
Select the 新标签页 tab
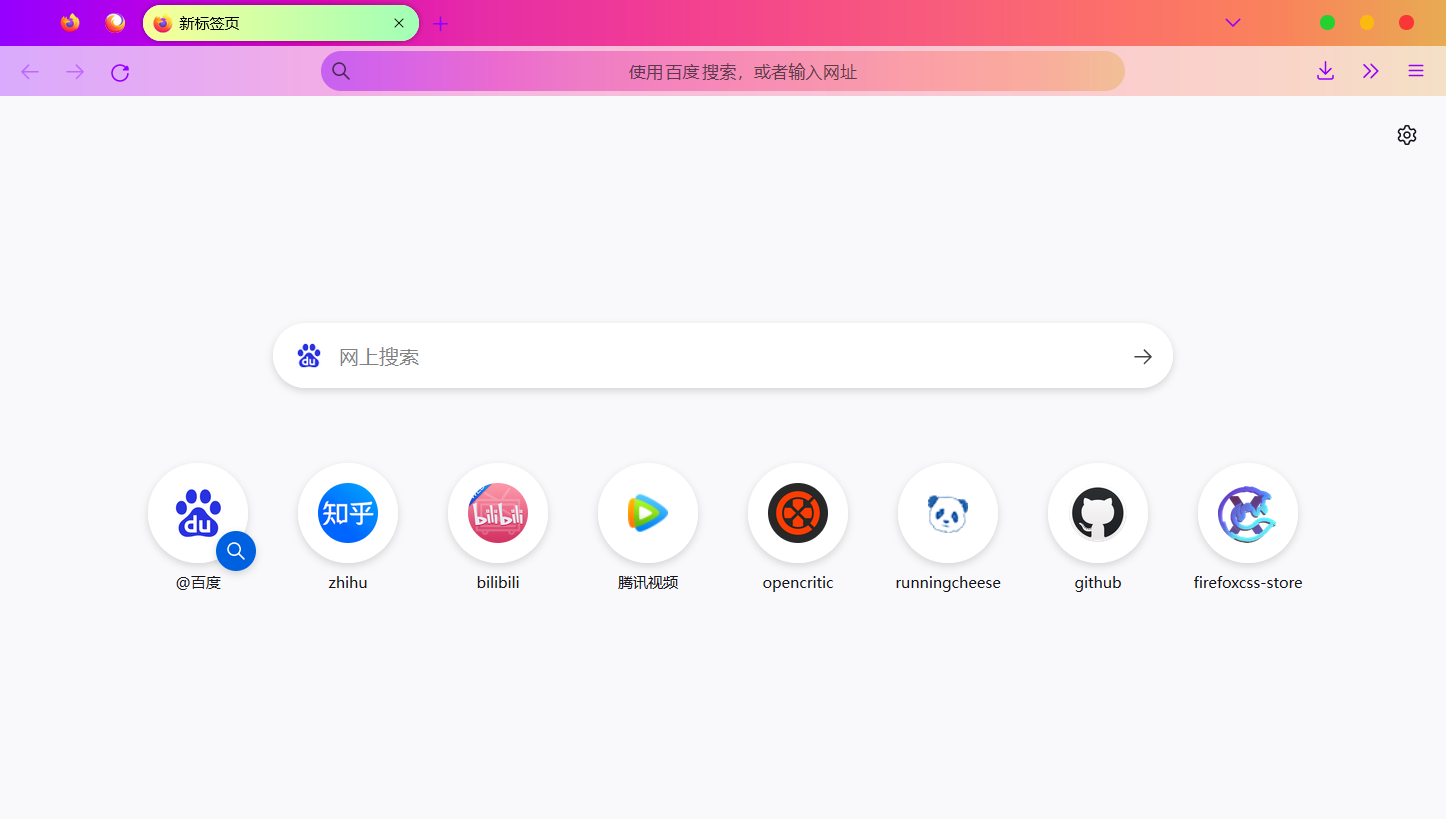coord(281,23)
